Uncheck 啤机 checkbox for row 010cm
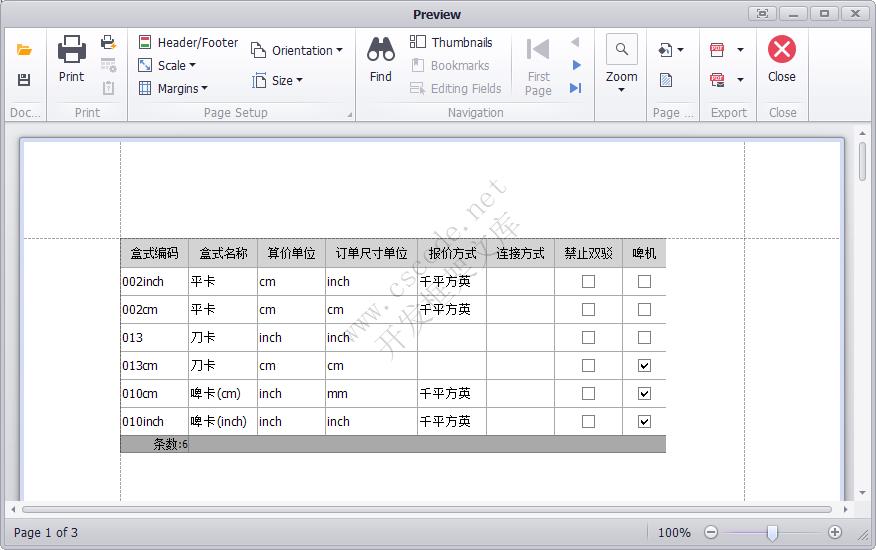The height and width of the screenshot is (550, 876). (x=644, y=393)
